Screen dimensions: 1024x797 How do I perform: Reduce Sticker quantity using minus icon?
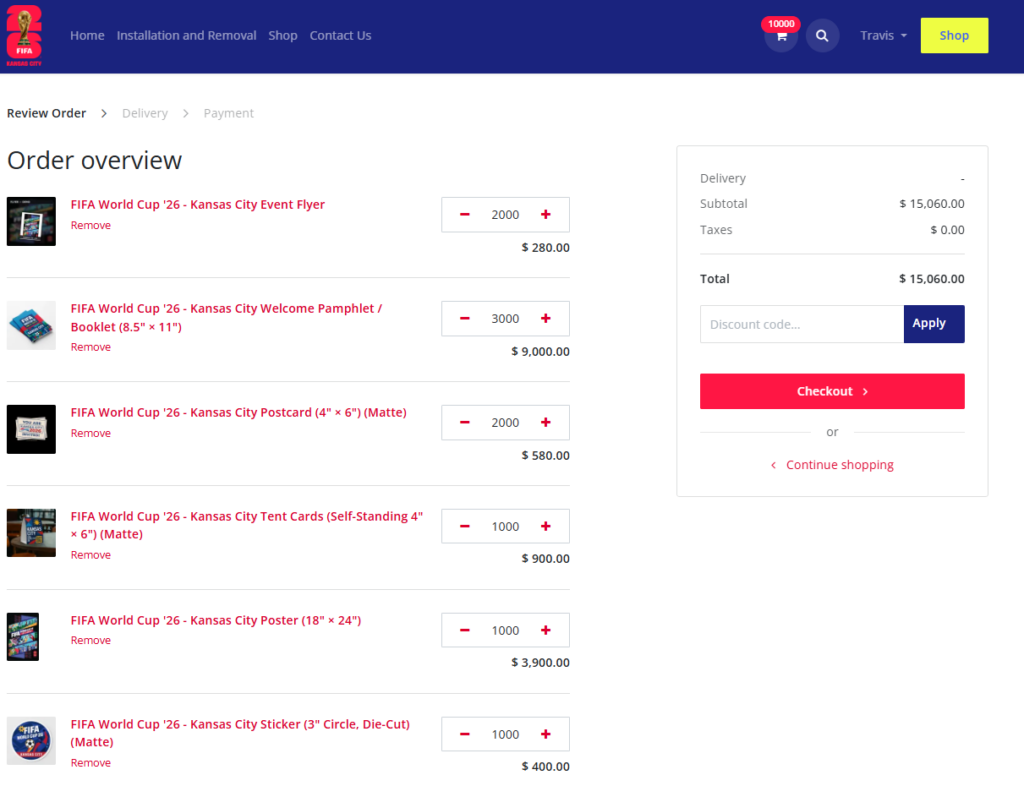click(x=465, y=735)
